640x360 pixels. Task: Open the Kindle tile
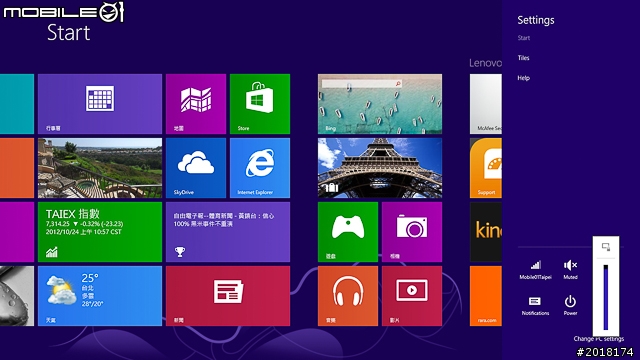coord(486,232)
